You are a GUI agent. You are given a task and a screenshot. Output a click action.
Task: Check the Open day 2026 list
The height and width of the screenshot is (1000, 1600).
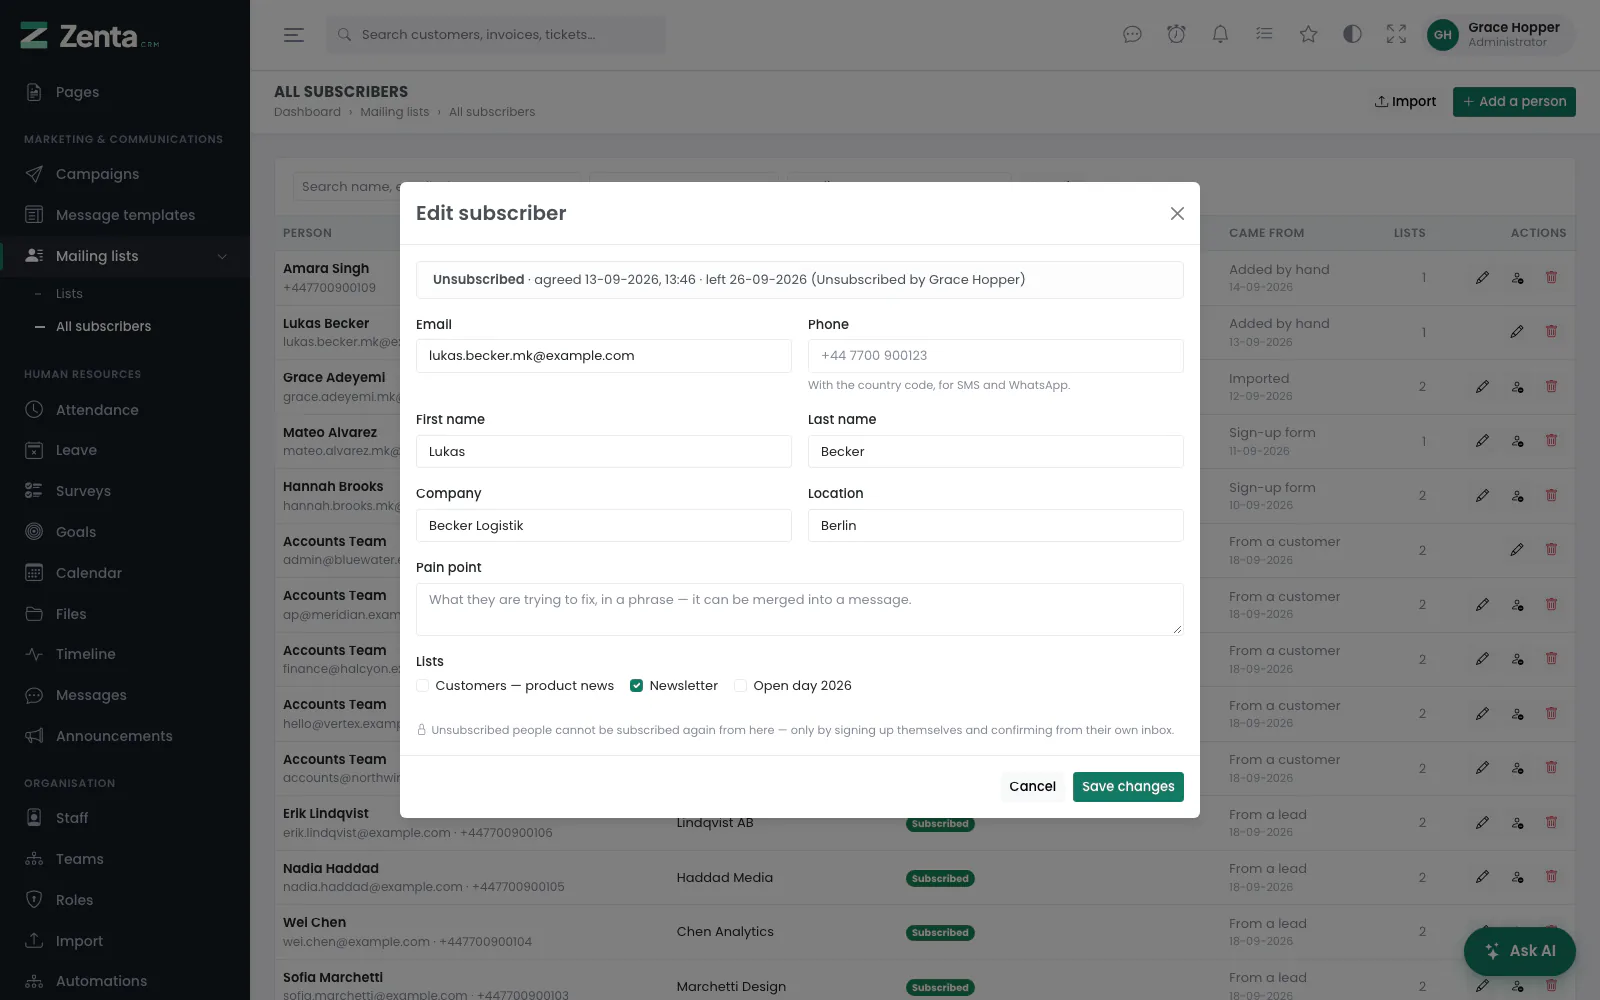[x=740, y=686]
